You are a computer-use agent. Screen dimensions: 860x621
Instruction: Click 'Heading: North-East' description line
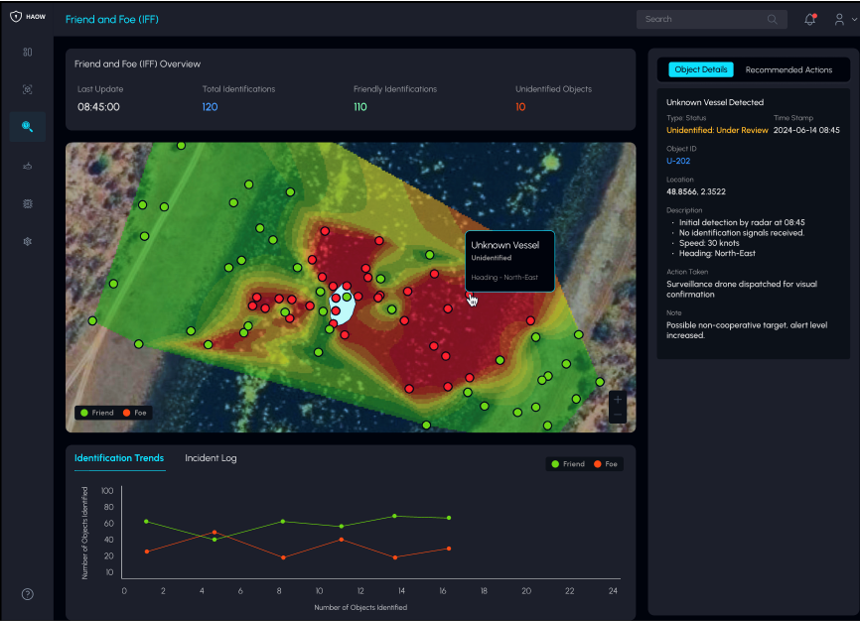click(x=717, y=253)
